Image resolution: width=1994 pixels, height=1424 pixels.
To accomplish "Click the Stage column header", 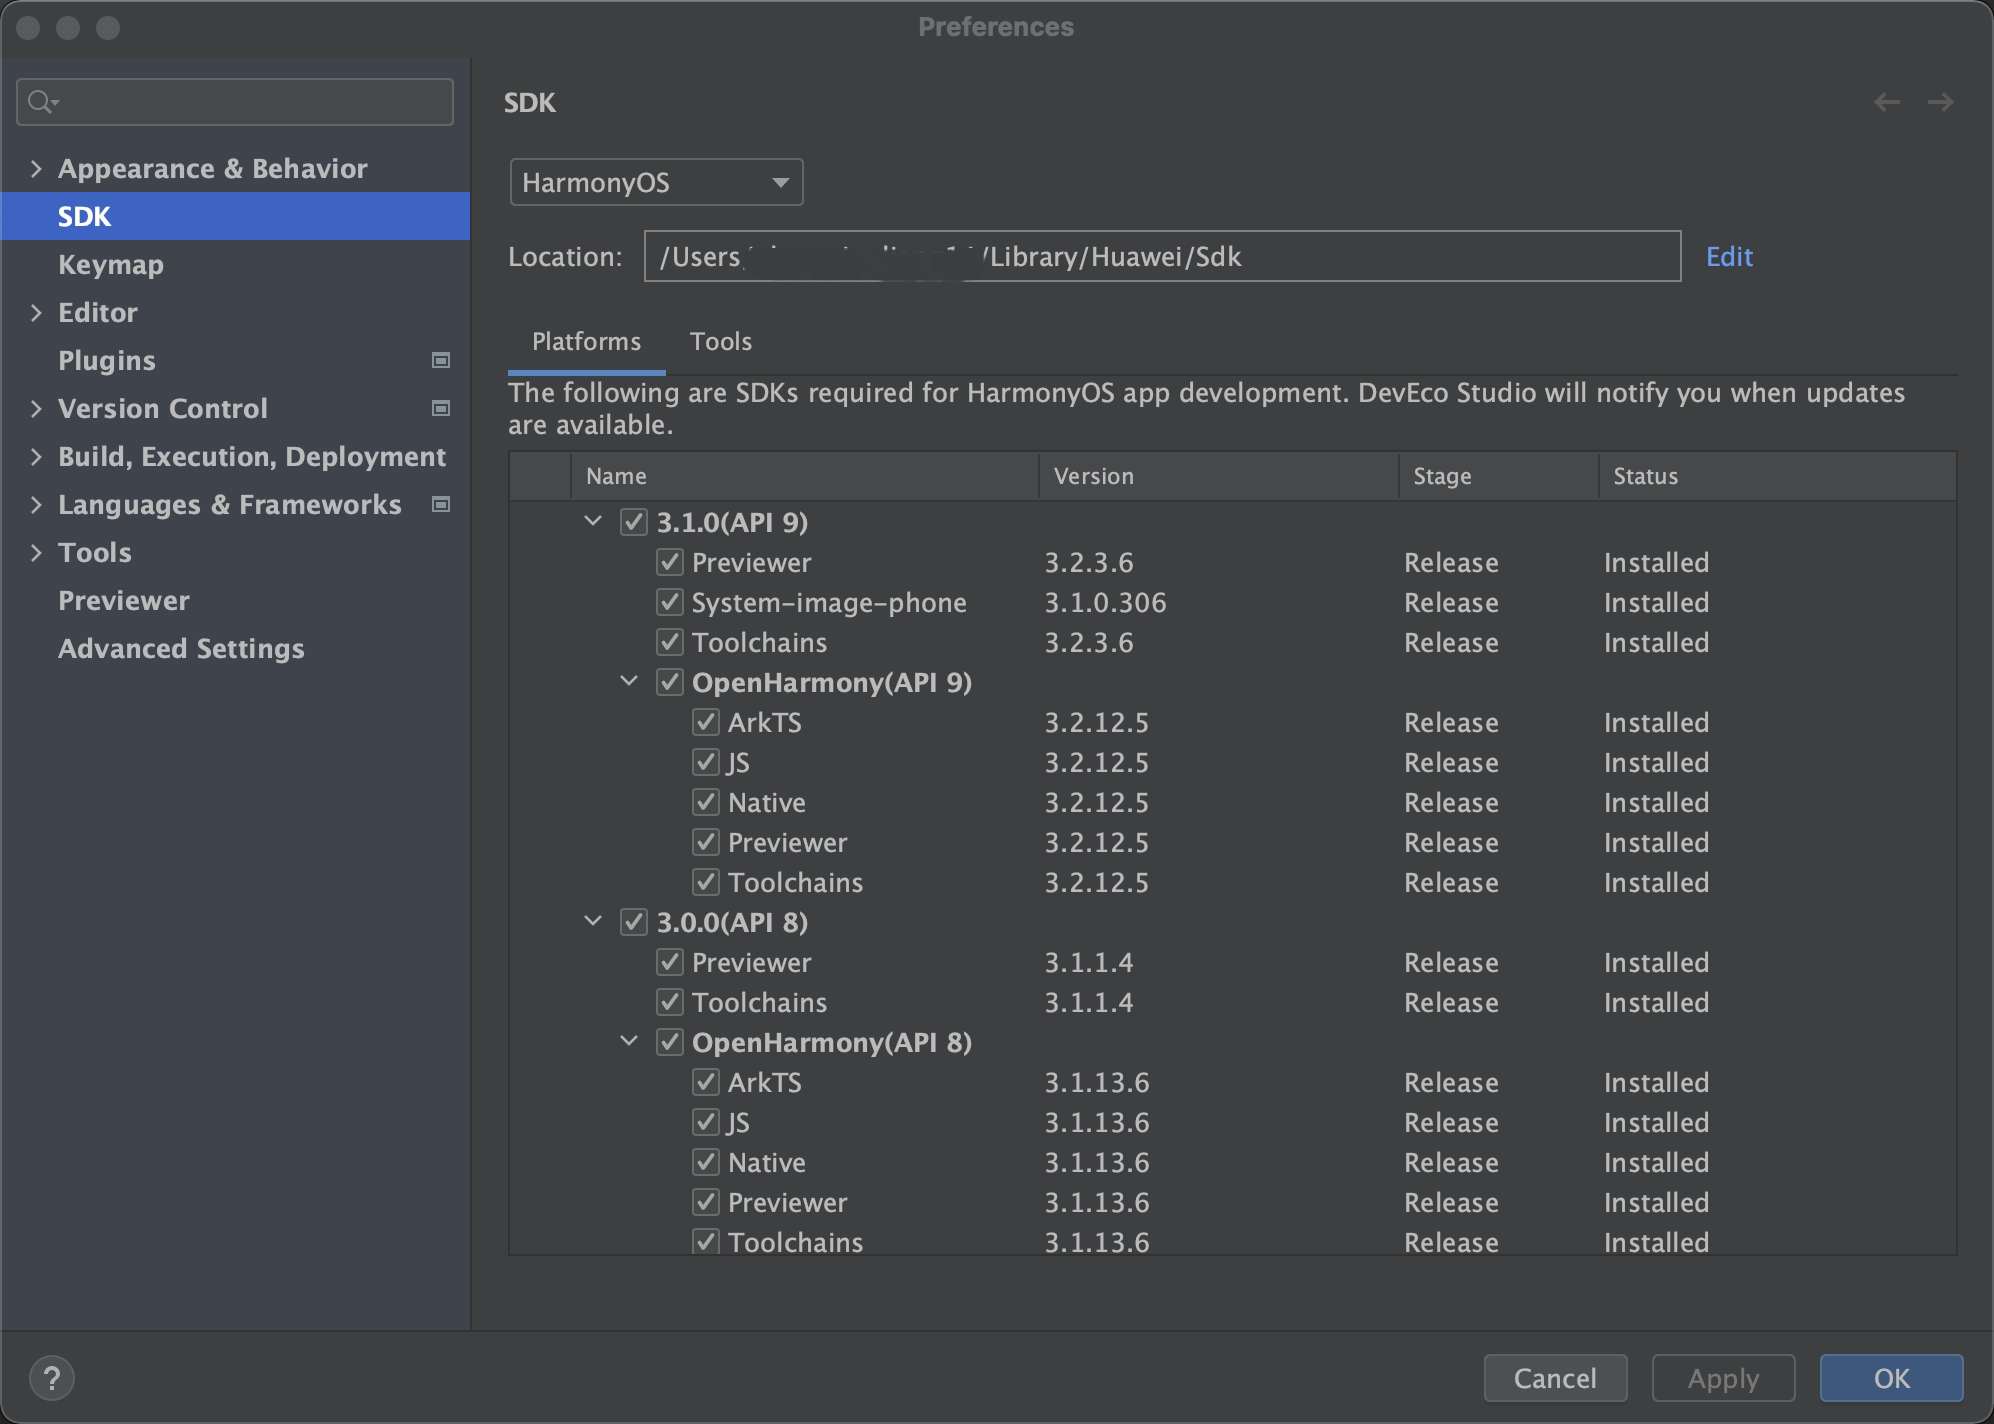I will click(x=1498, y=476).
